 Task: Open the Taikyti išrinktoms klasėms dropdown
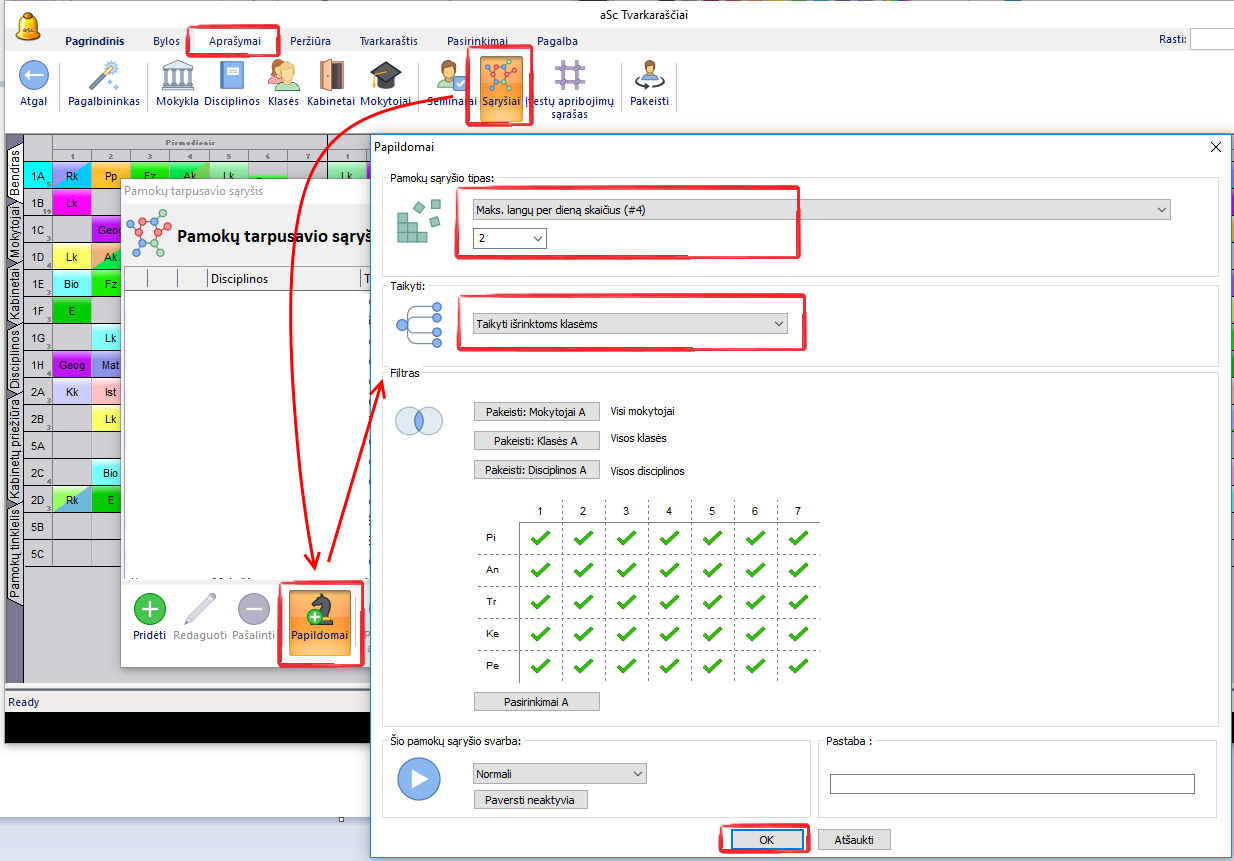779,324
